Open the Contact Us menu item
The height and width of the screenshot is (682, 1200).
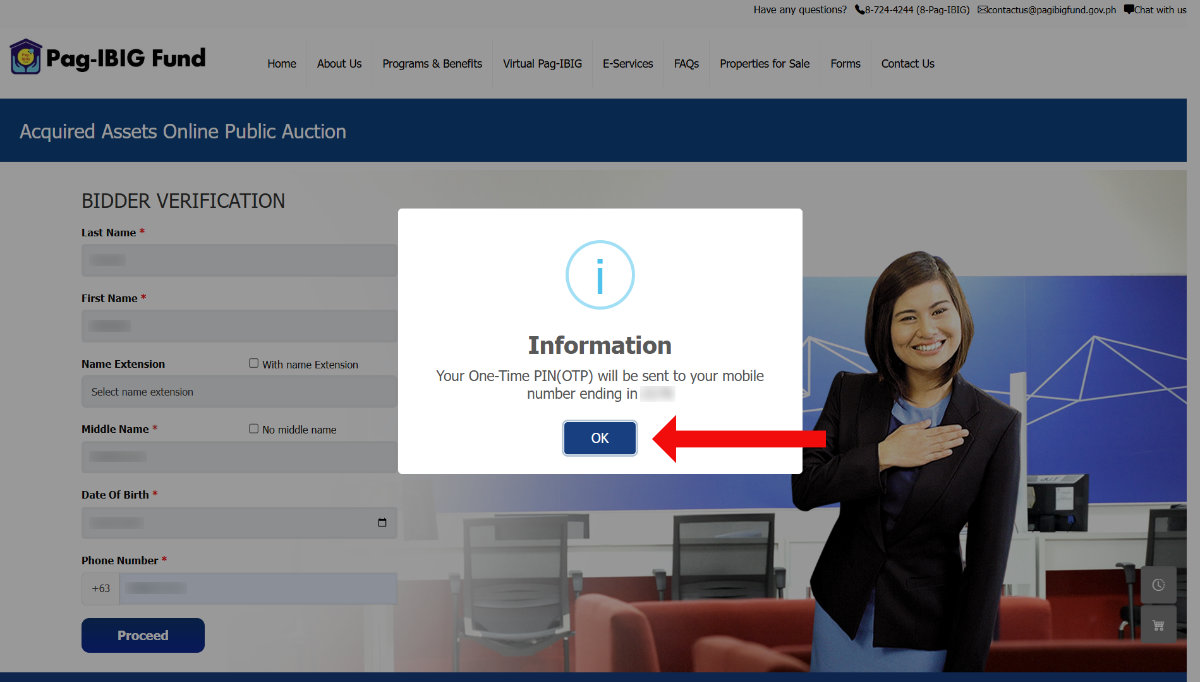pos(908,64)
